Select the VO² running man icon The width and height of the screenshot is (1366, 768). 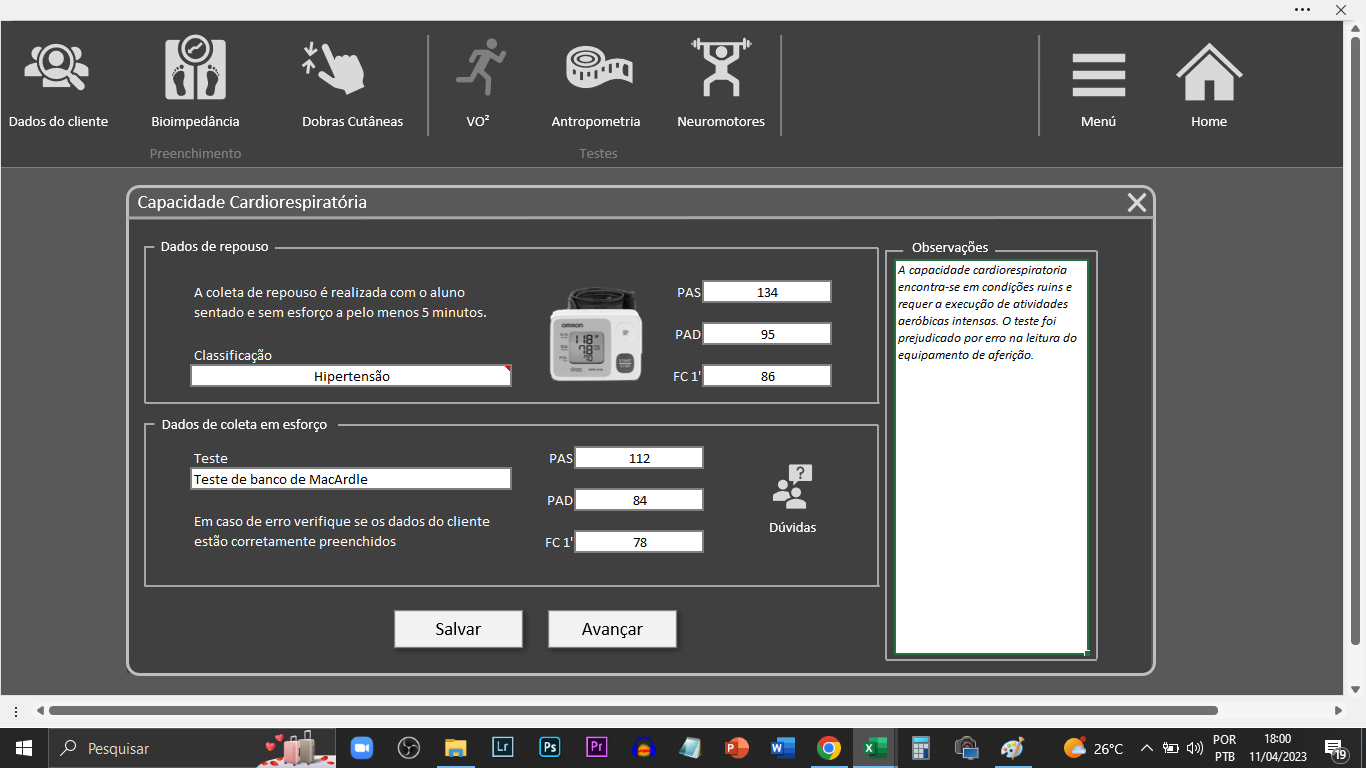[480, 68]
